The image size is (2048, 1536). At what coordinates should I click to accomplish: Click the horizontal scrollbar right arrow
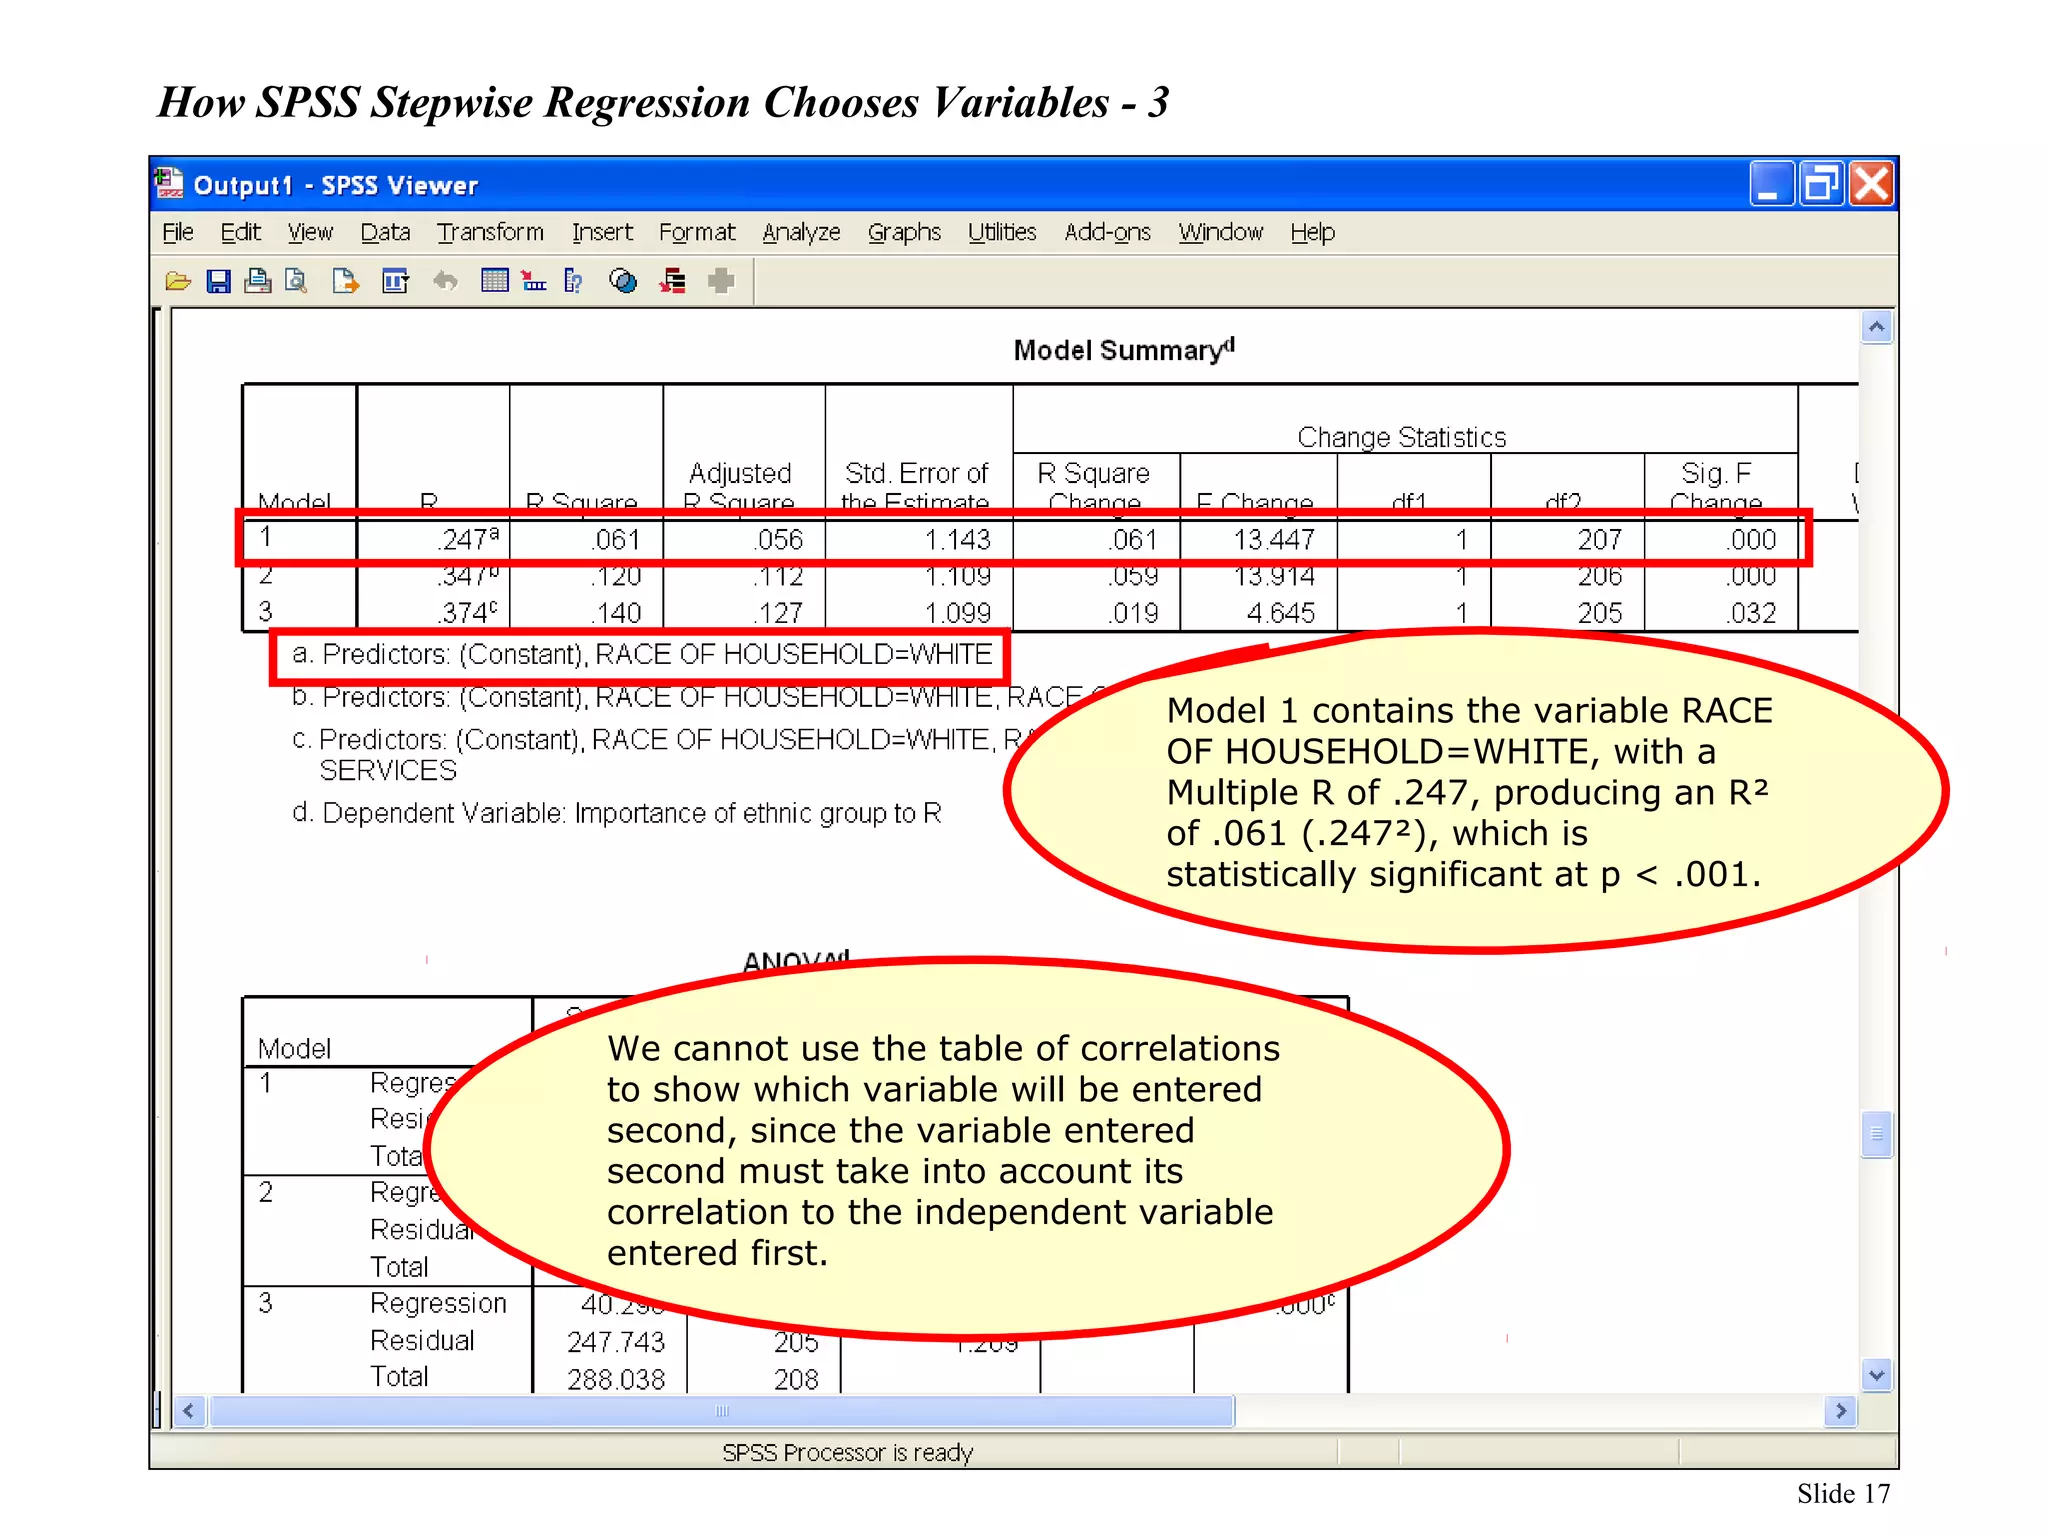1840,1411
